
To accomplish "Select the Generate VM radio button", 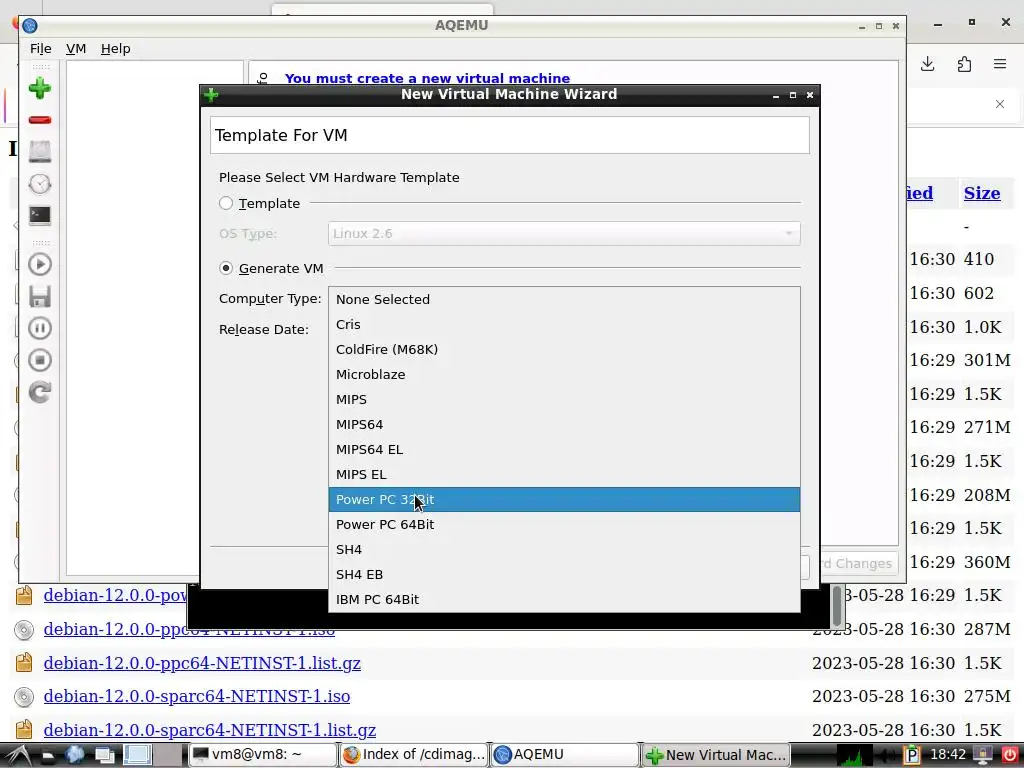I will click(226, 268).
